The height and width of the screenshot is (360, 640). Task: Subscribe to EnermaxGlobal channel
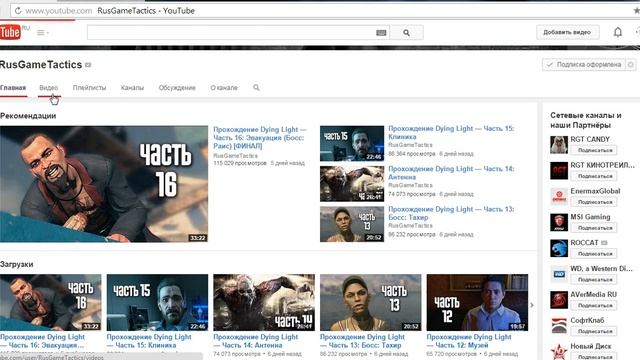(595, 202)
